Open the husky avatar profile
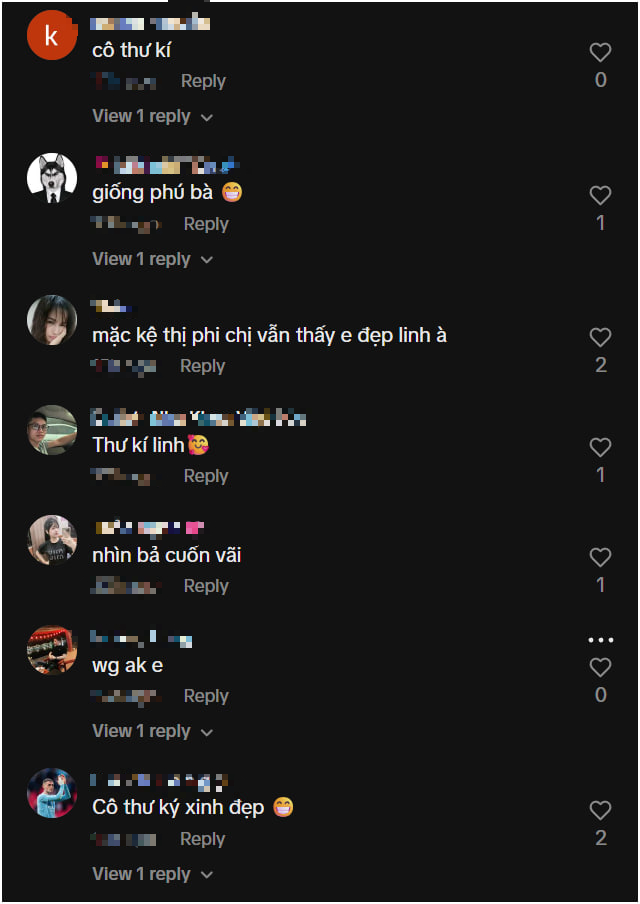Screen dimensions: 640x904 click(52, 179)
